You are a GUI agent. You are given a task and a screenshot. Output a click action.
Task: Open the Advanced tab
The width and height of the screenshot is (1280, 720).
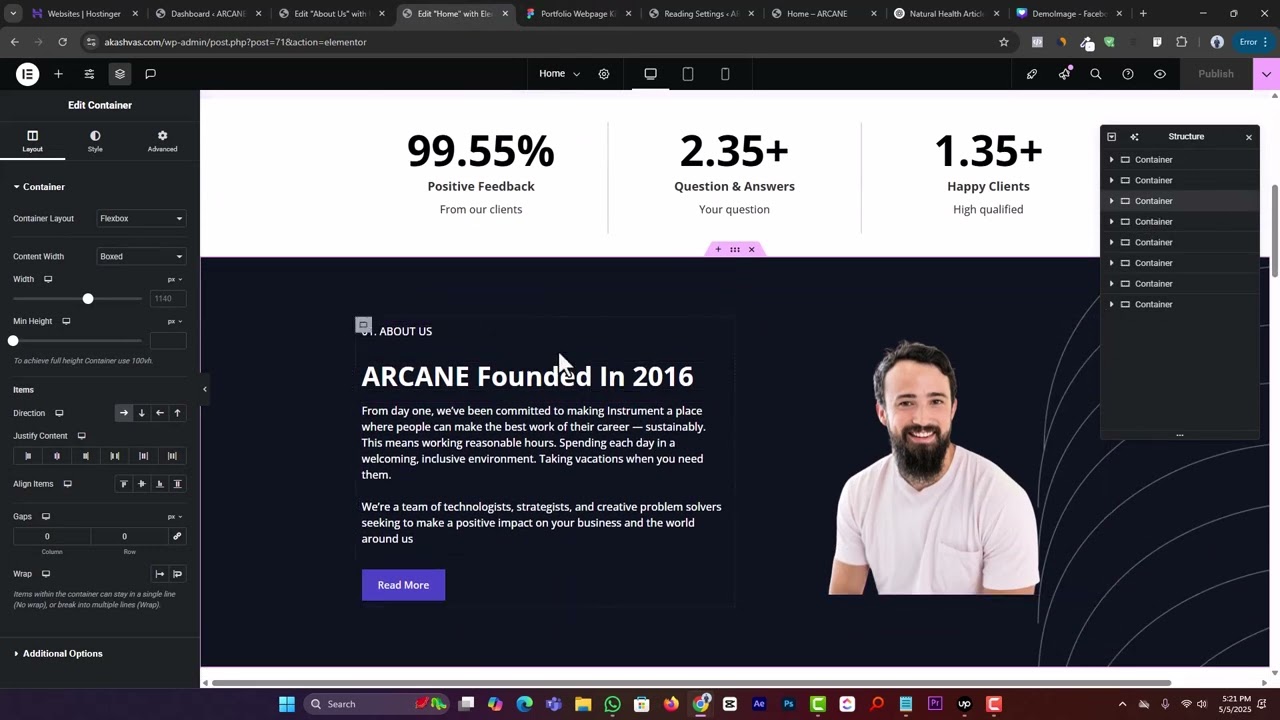(163, 141)
